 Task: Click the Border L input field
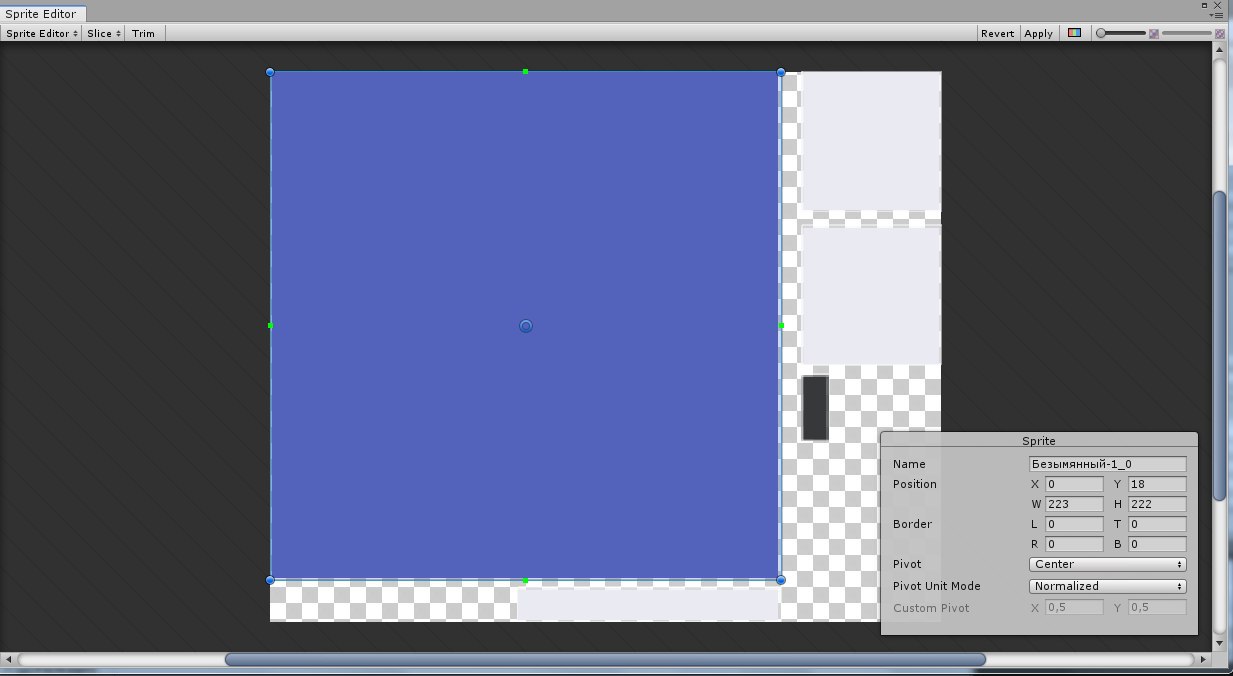1074,524
